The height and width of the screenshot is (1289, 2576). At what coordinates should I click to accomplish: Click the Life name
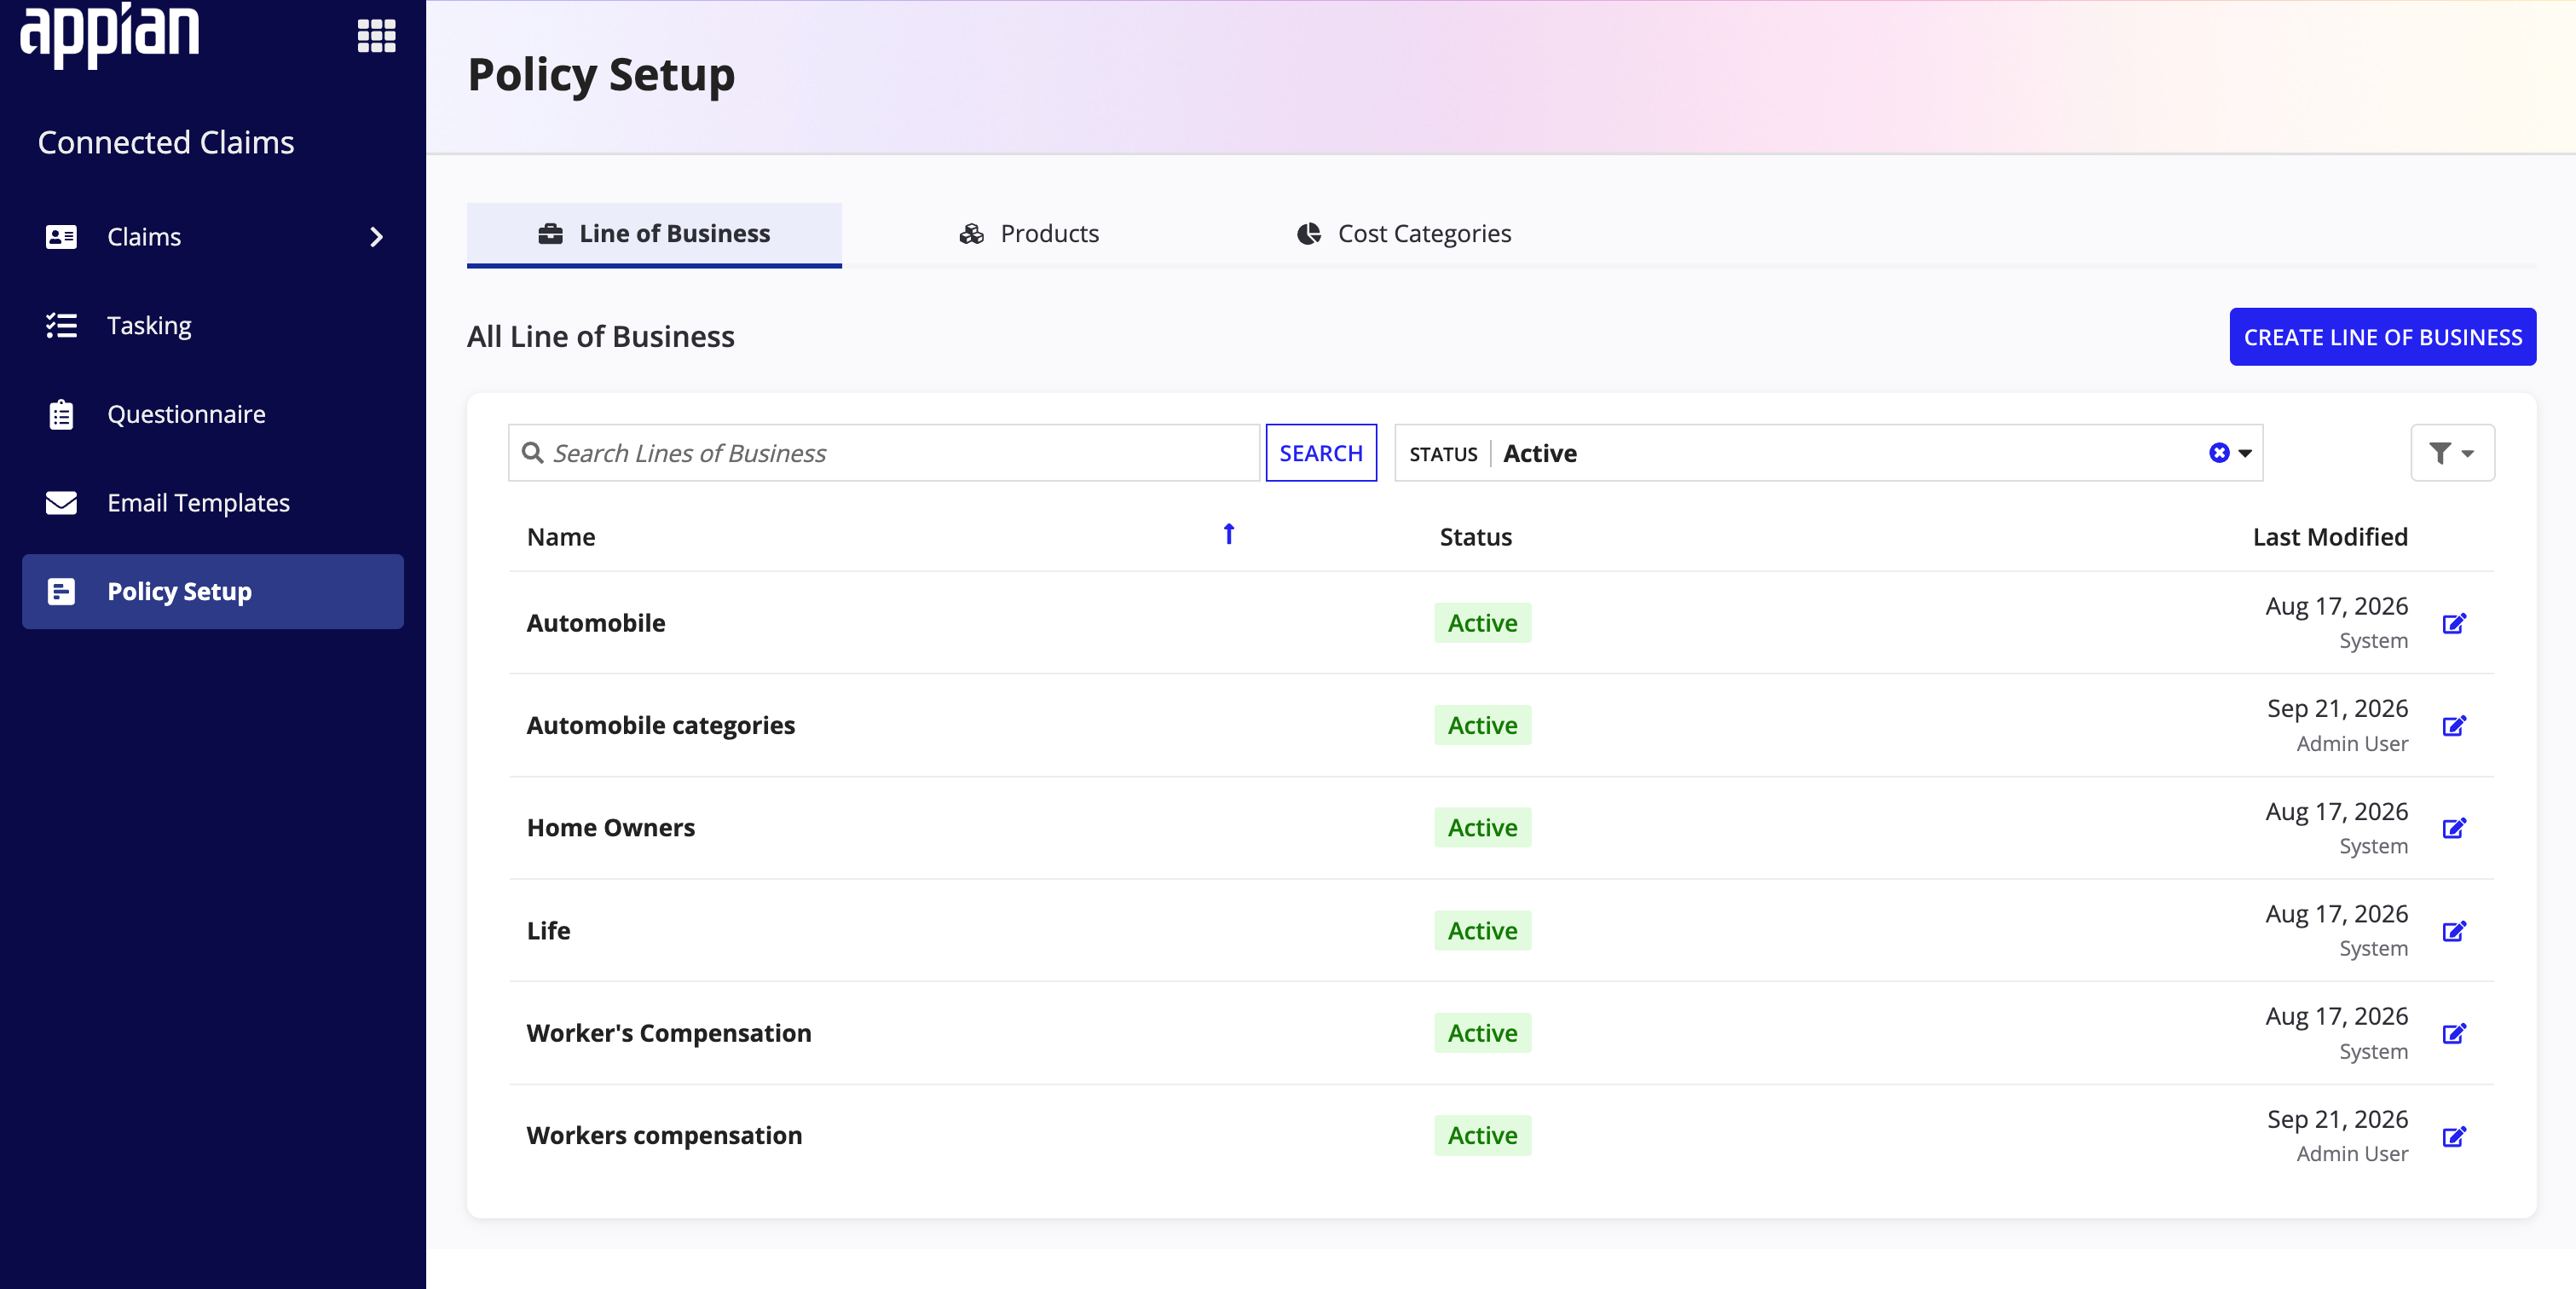point(548,931)
